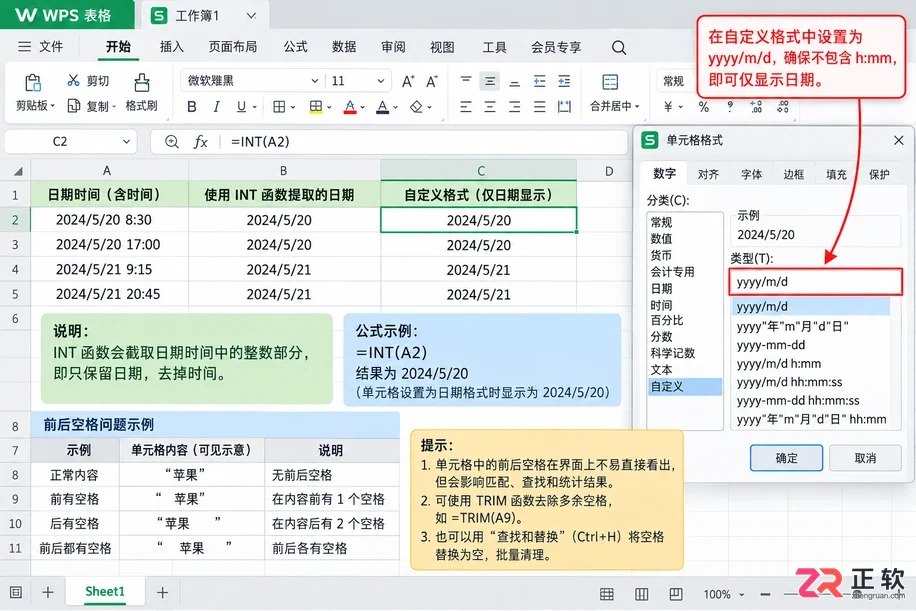Switch to the normal view icon in the status bar
This screenshot has height=611, width=916.
click(607, 594)
